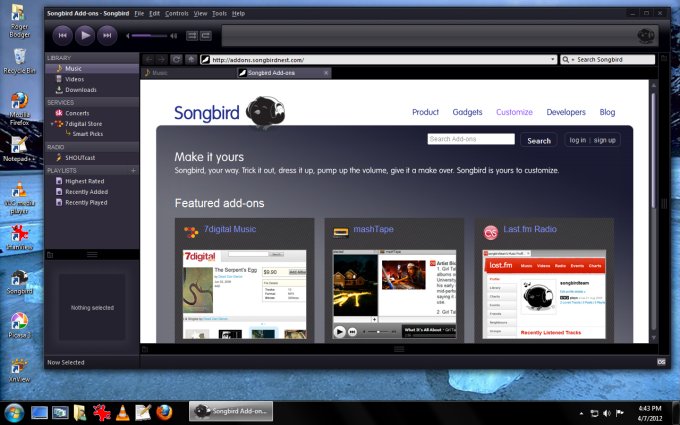The height and width of the screenshot is (425, 680).
Task: Open the Tools menu
Action: click(x=219, y=13)
